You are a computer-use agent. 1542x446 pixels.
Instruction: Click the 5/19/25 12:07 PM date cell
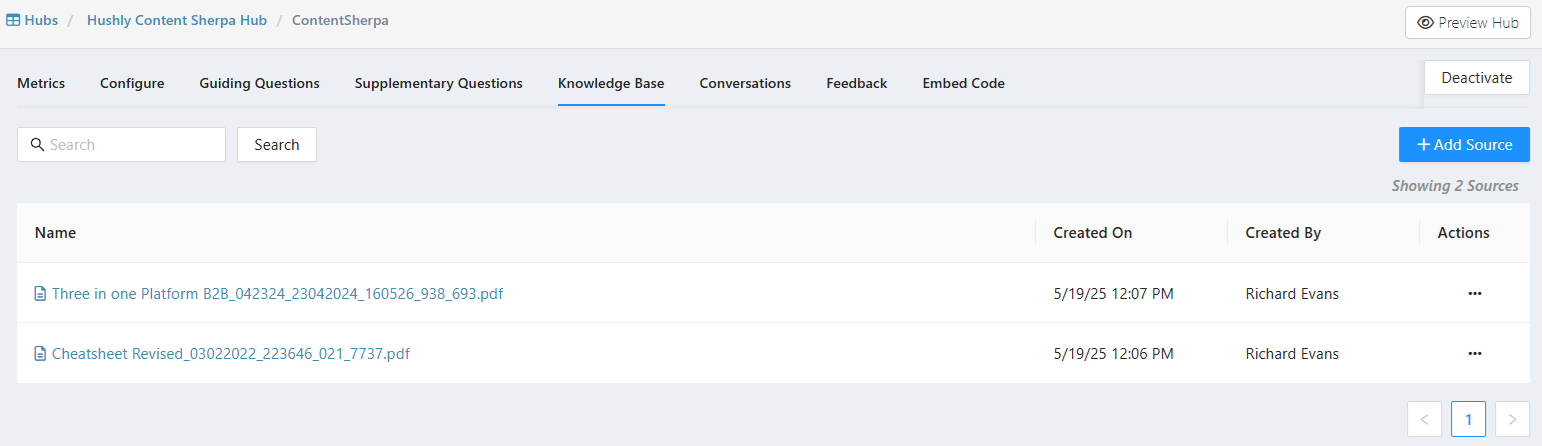pyautogui.click(x=1114, y=294)
